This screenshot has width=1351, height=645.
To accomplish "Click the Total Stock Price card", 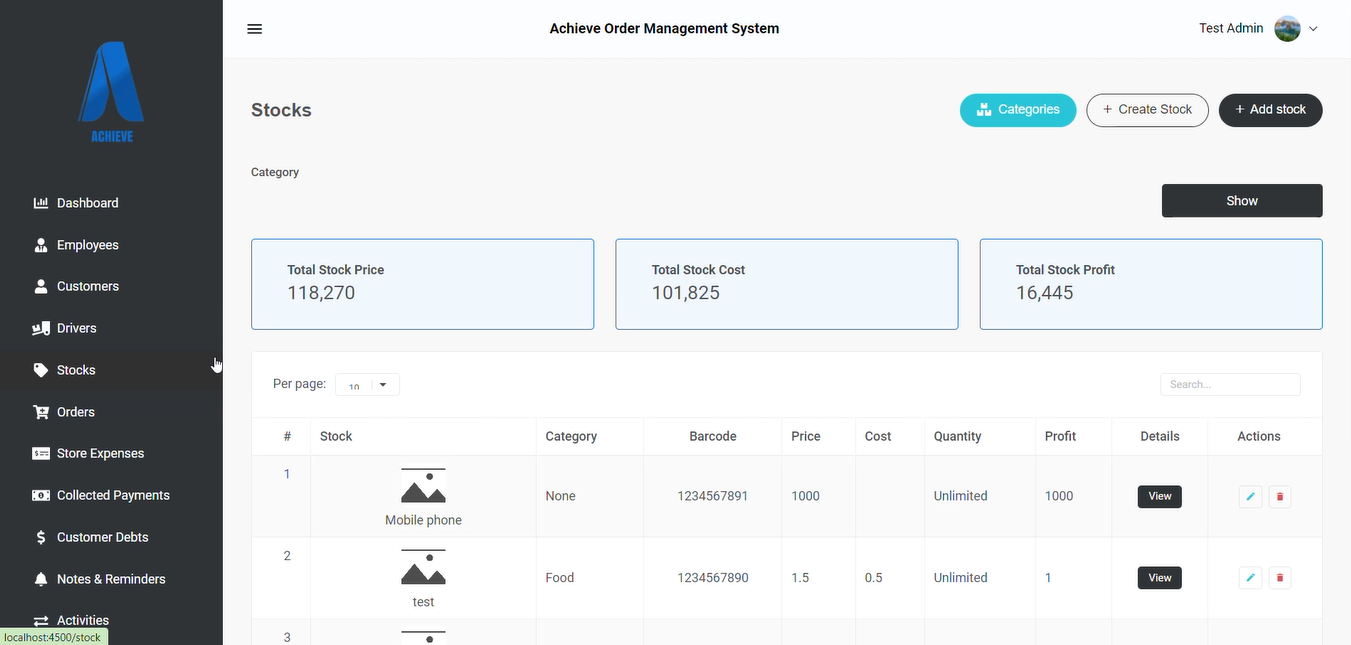I will pos(422,284).
